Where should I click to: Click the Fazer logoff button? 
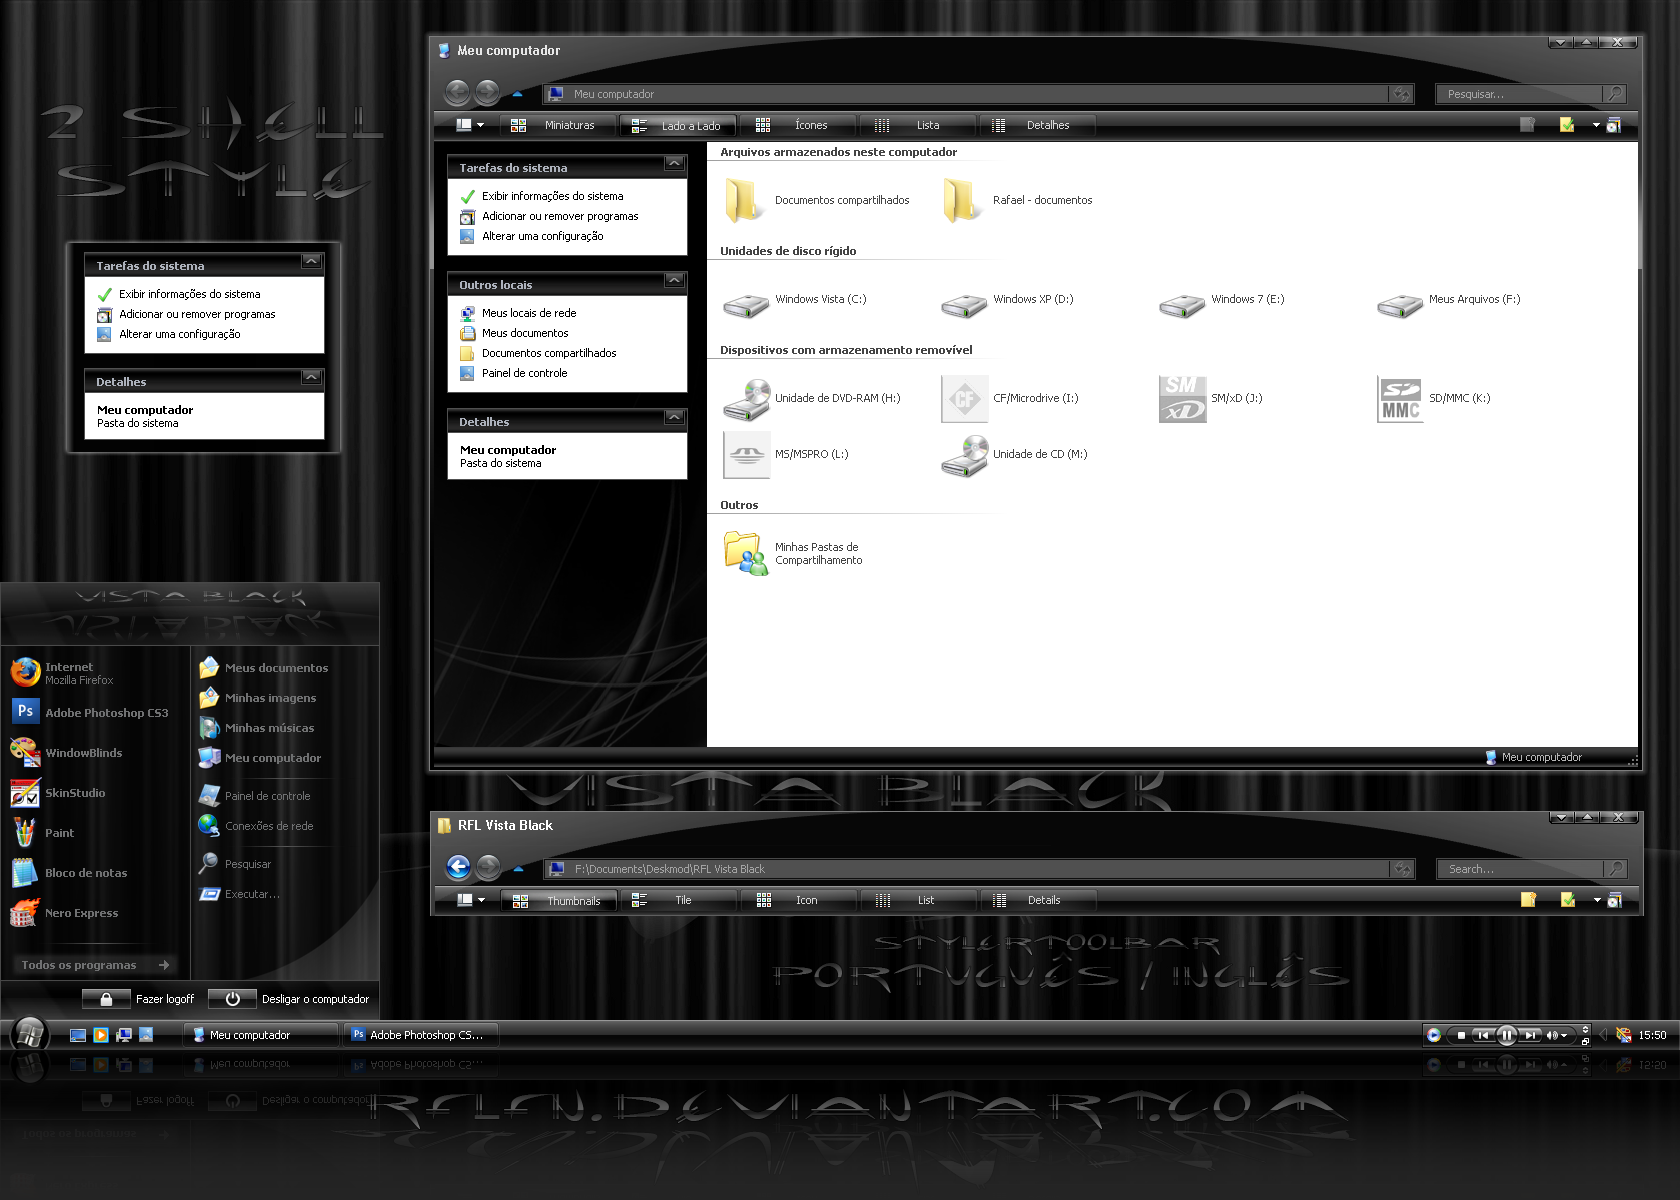pos(139,999)
